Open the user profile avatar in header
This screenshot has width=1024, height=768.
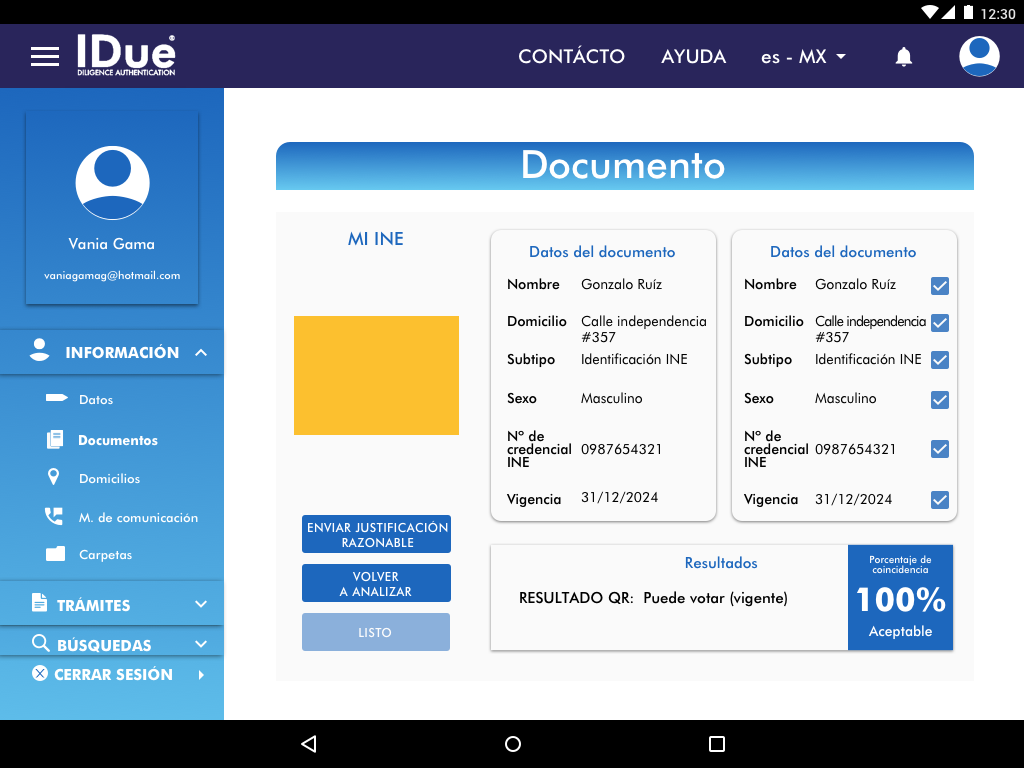coord(979,56)
